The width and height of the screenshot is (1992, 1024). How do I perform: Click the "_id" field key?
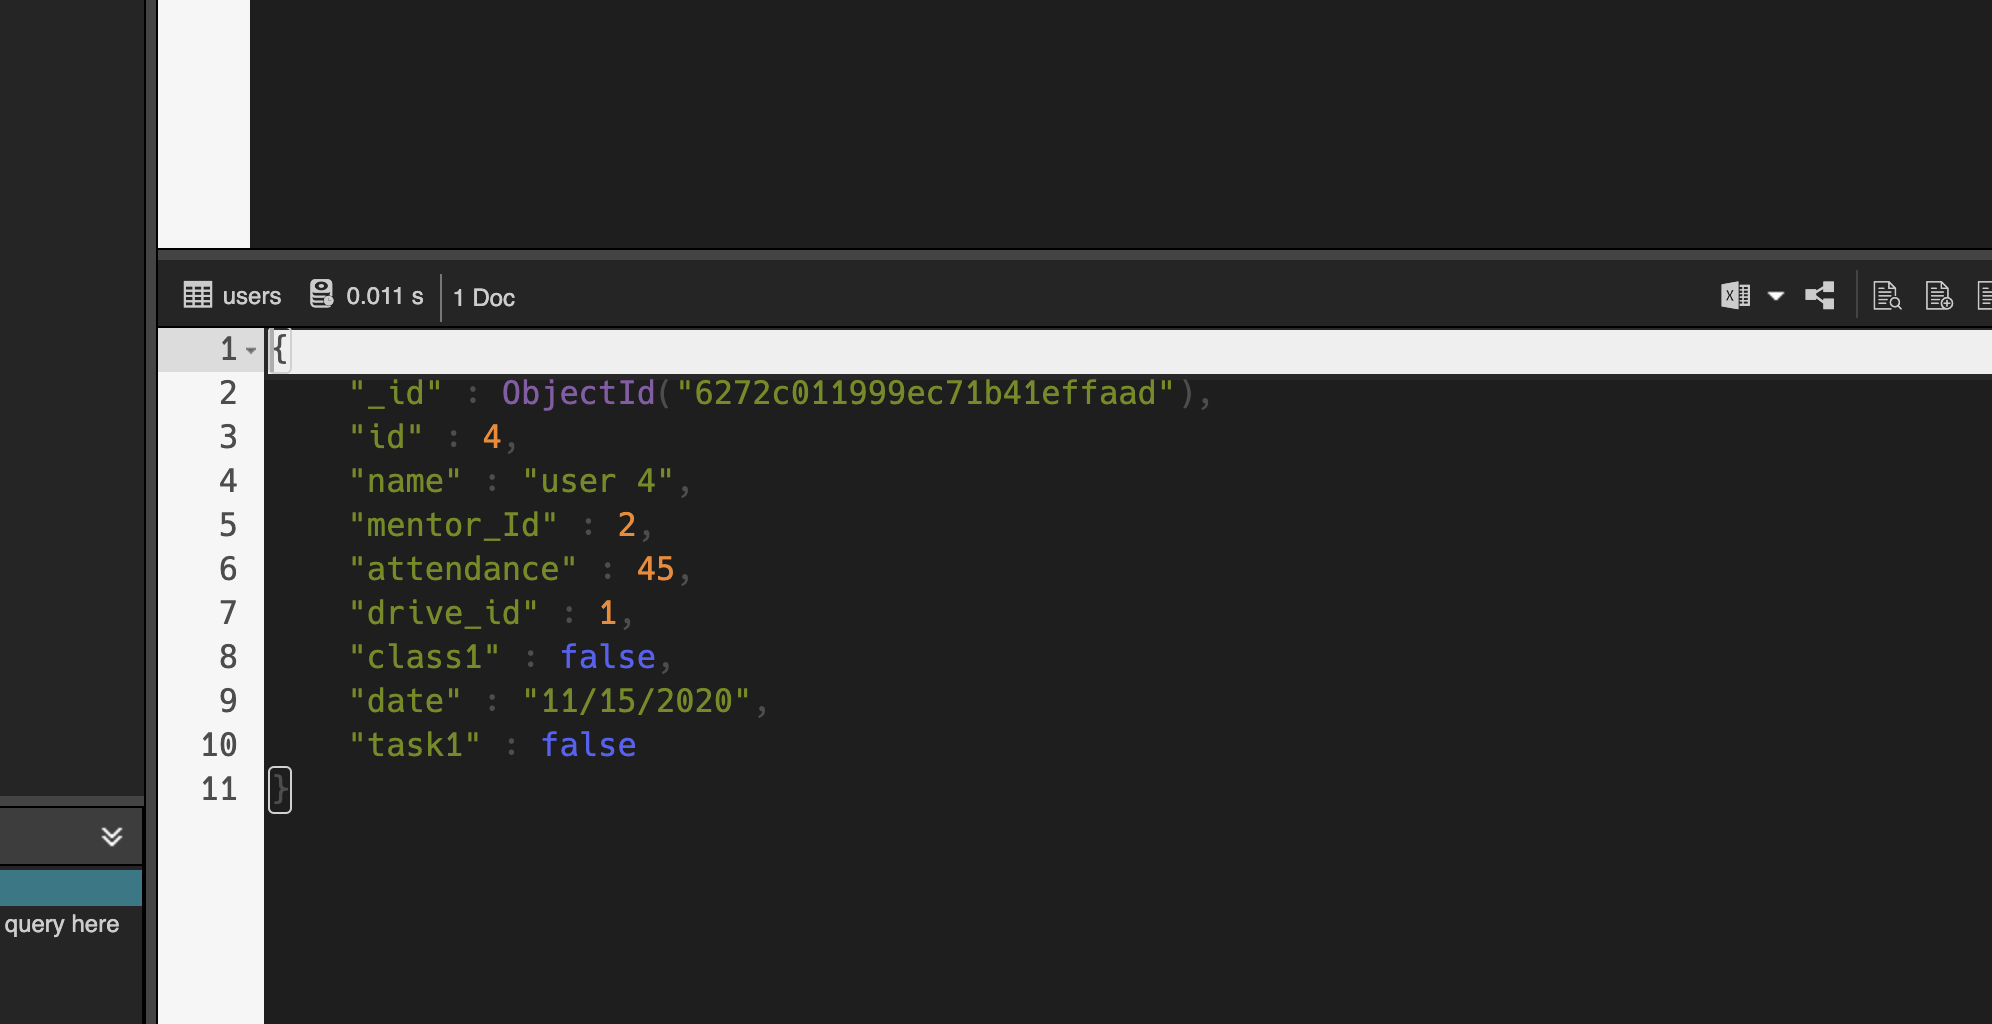pos(396,393)
